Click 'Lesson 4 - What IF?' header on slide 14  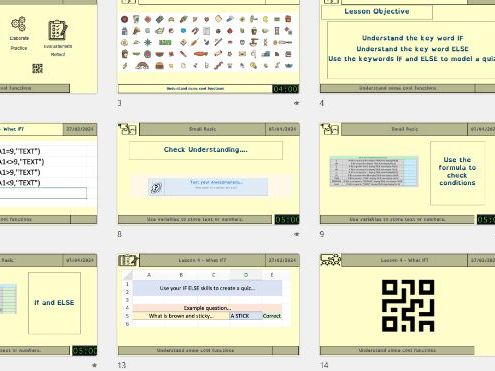tap(404, 260)
